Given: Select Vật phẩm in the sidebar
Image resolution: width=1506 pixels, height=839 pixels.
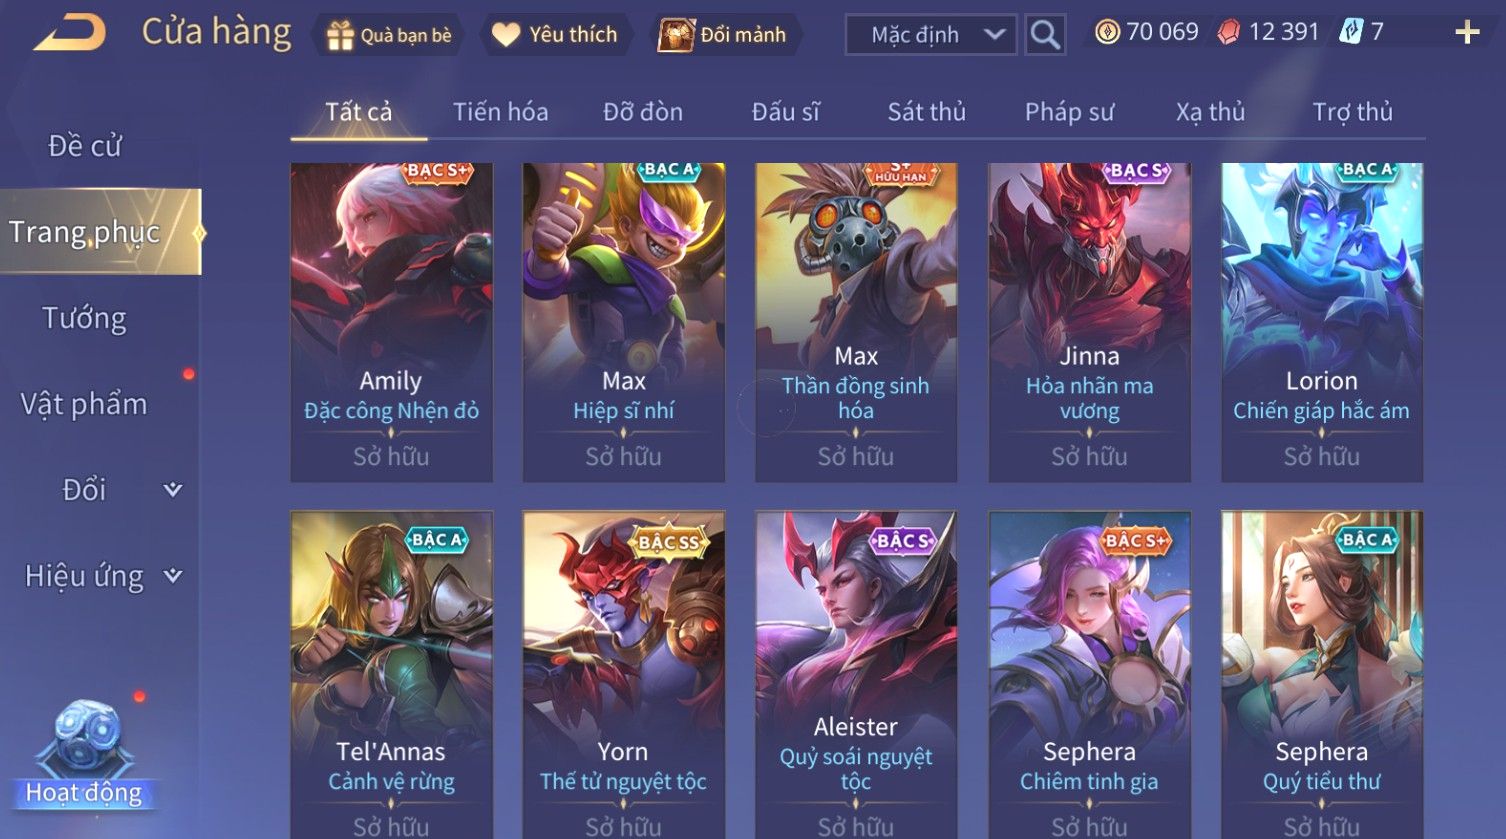Looking at the screenshot, I should pyautogui.click(x=84, y=404).
